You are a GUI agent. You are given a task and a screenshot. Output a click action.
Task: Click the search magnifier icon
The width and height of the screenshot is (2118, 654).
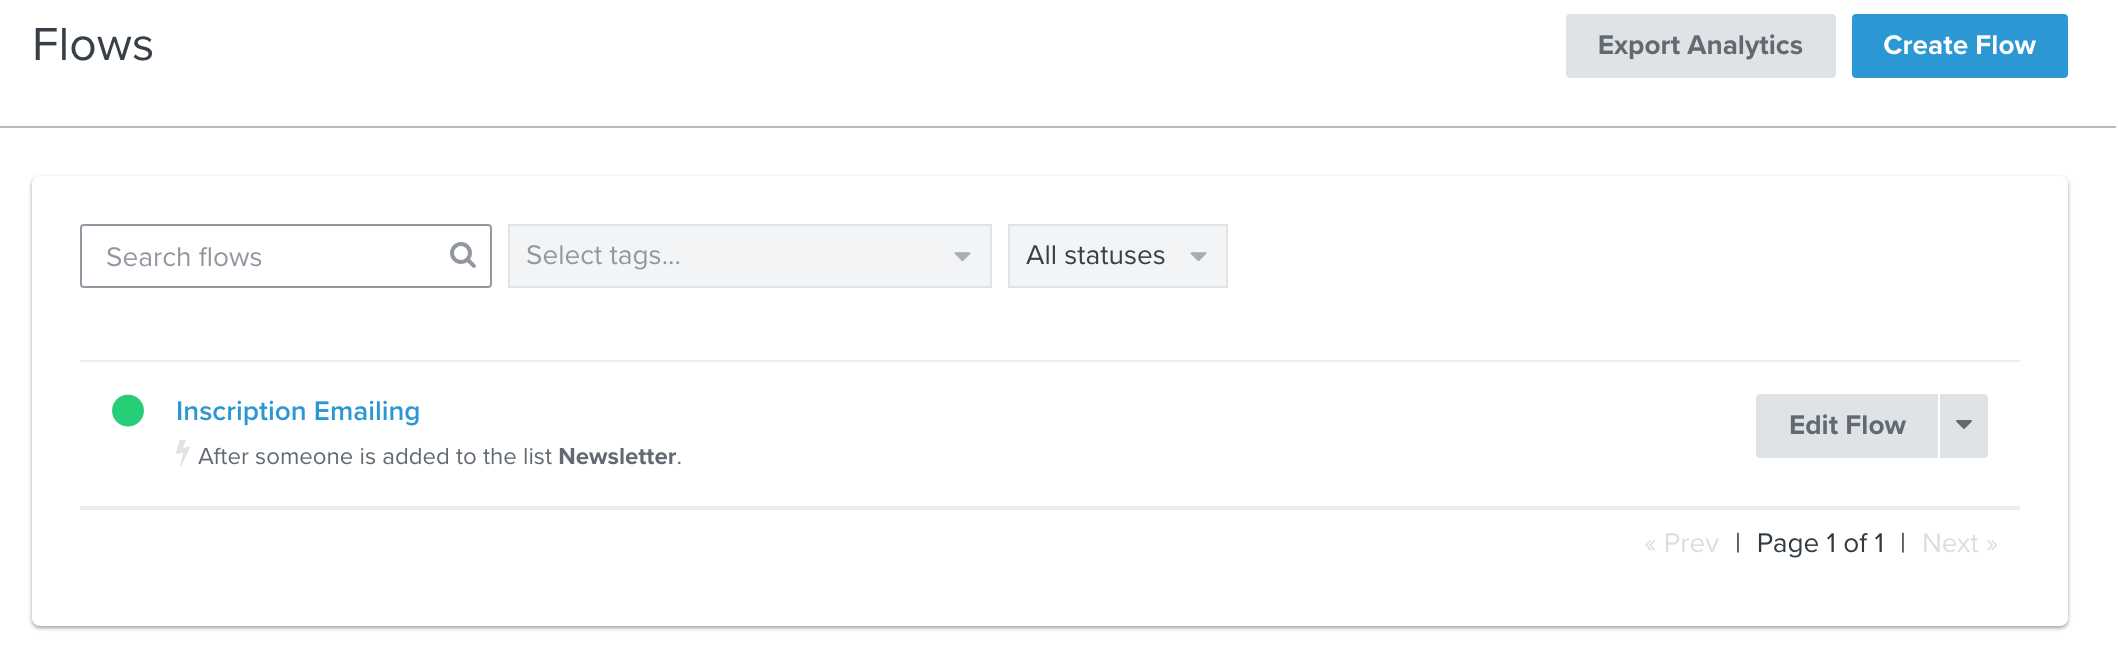click(x=462, y=255)
